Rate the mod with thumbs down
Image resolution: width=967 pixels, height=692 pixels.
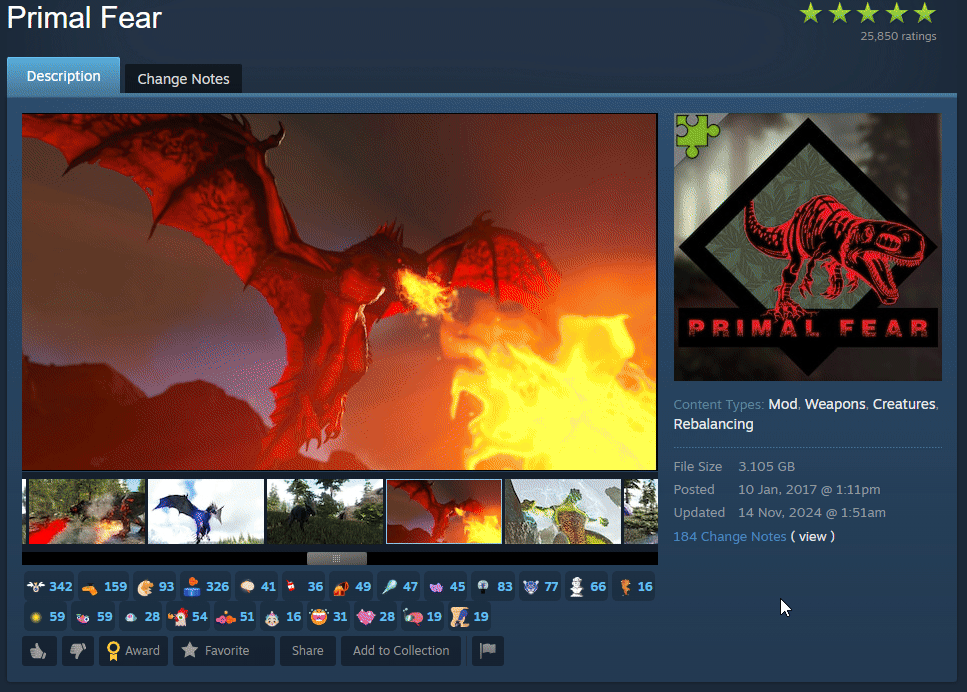click(78, 651)
